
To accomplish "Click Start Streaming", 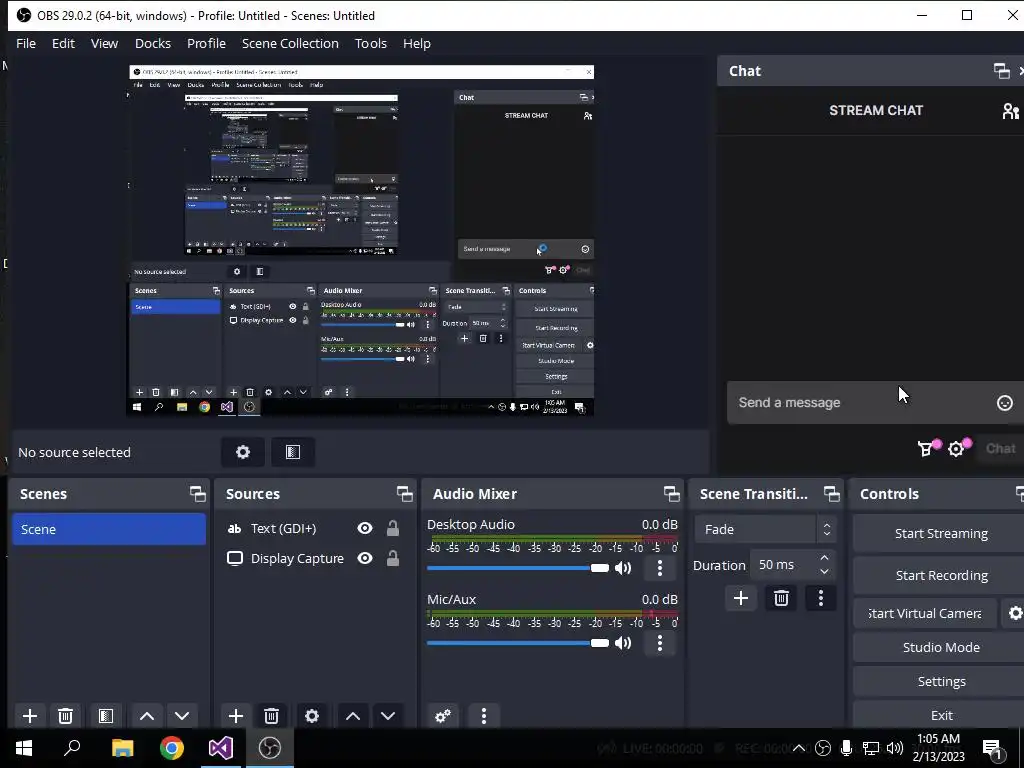I will (941, 534).
